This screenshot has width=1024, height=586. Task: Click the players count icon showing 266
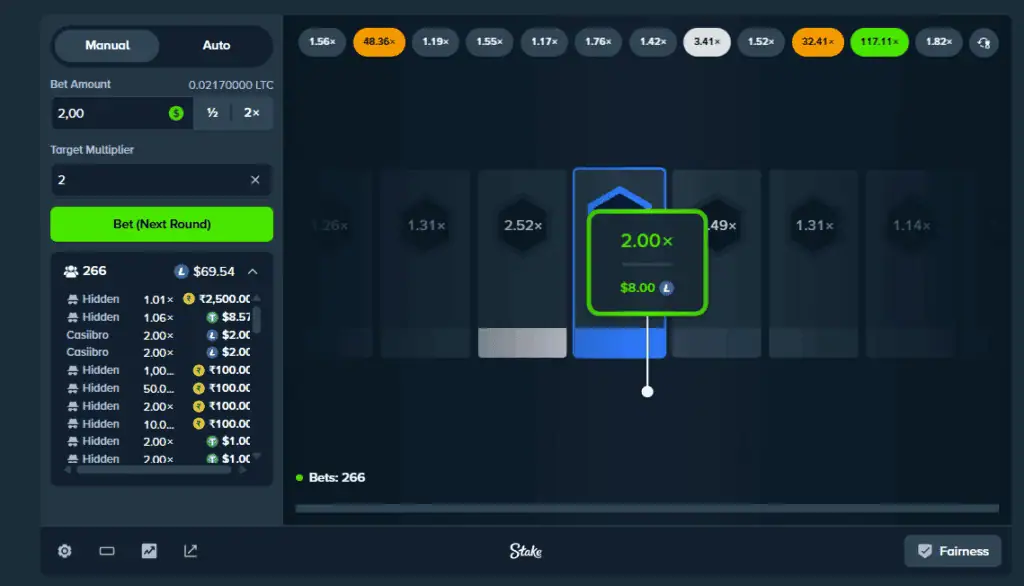point(71,271)
